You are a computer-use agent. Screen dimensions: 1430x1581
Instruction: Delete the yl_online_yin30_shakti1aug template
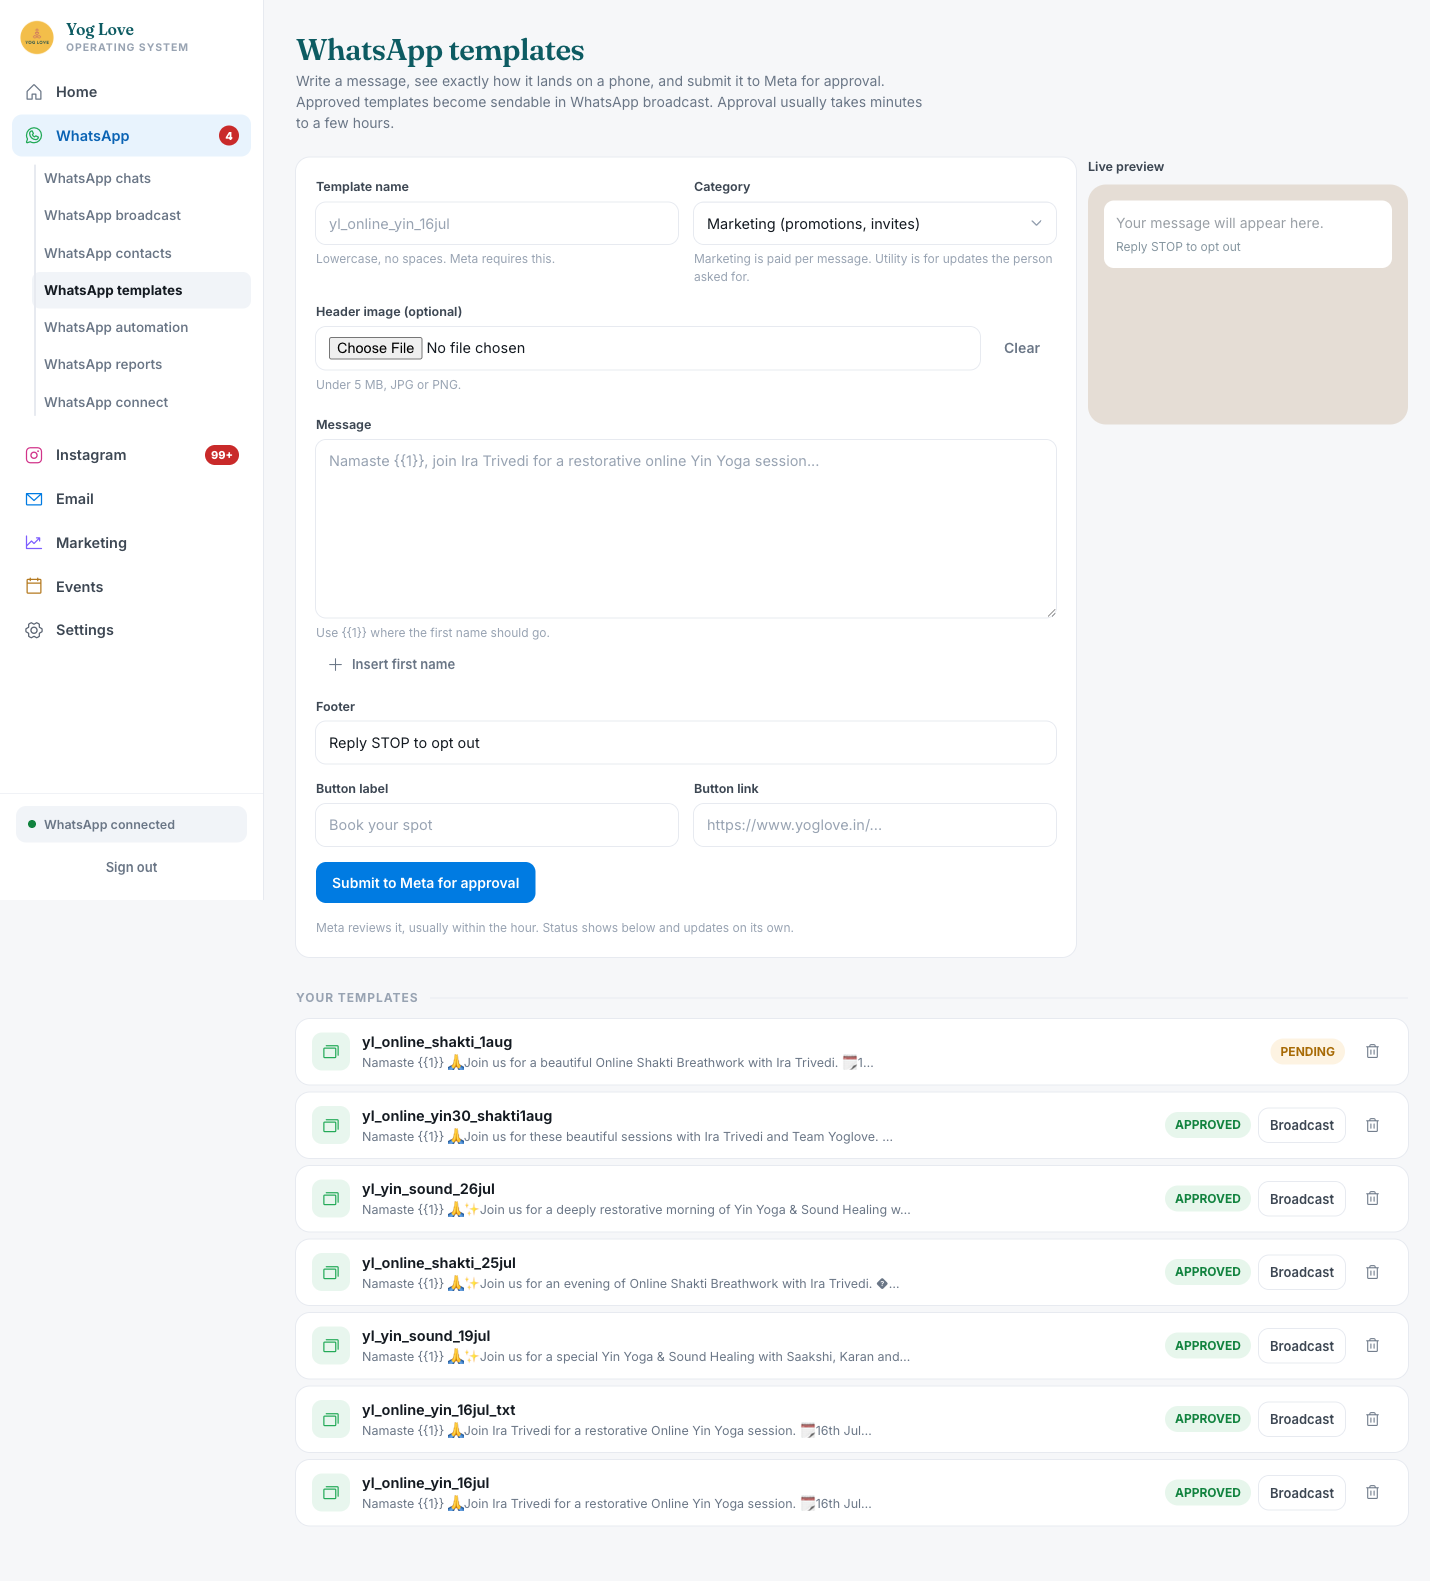pos(1372,1125)
